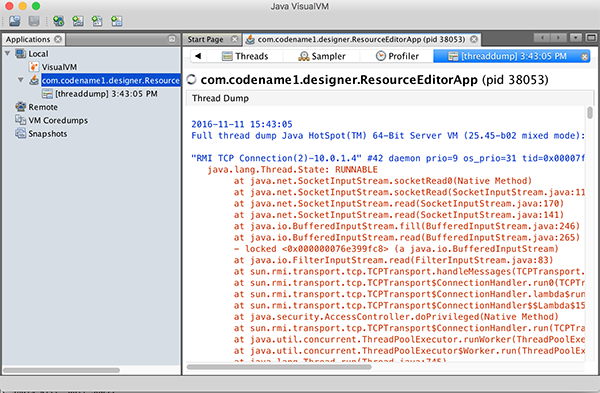Image resolution: width=600 pixels, height=393 pixels.
Task: Click the socketRead0(Native Method) stack line
Action: (x=383, y=181)
